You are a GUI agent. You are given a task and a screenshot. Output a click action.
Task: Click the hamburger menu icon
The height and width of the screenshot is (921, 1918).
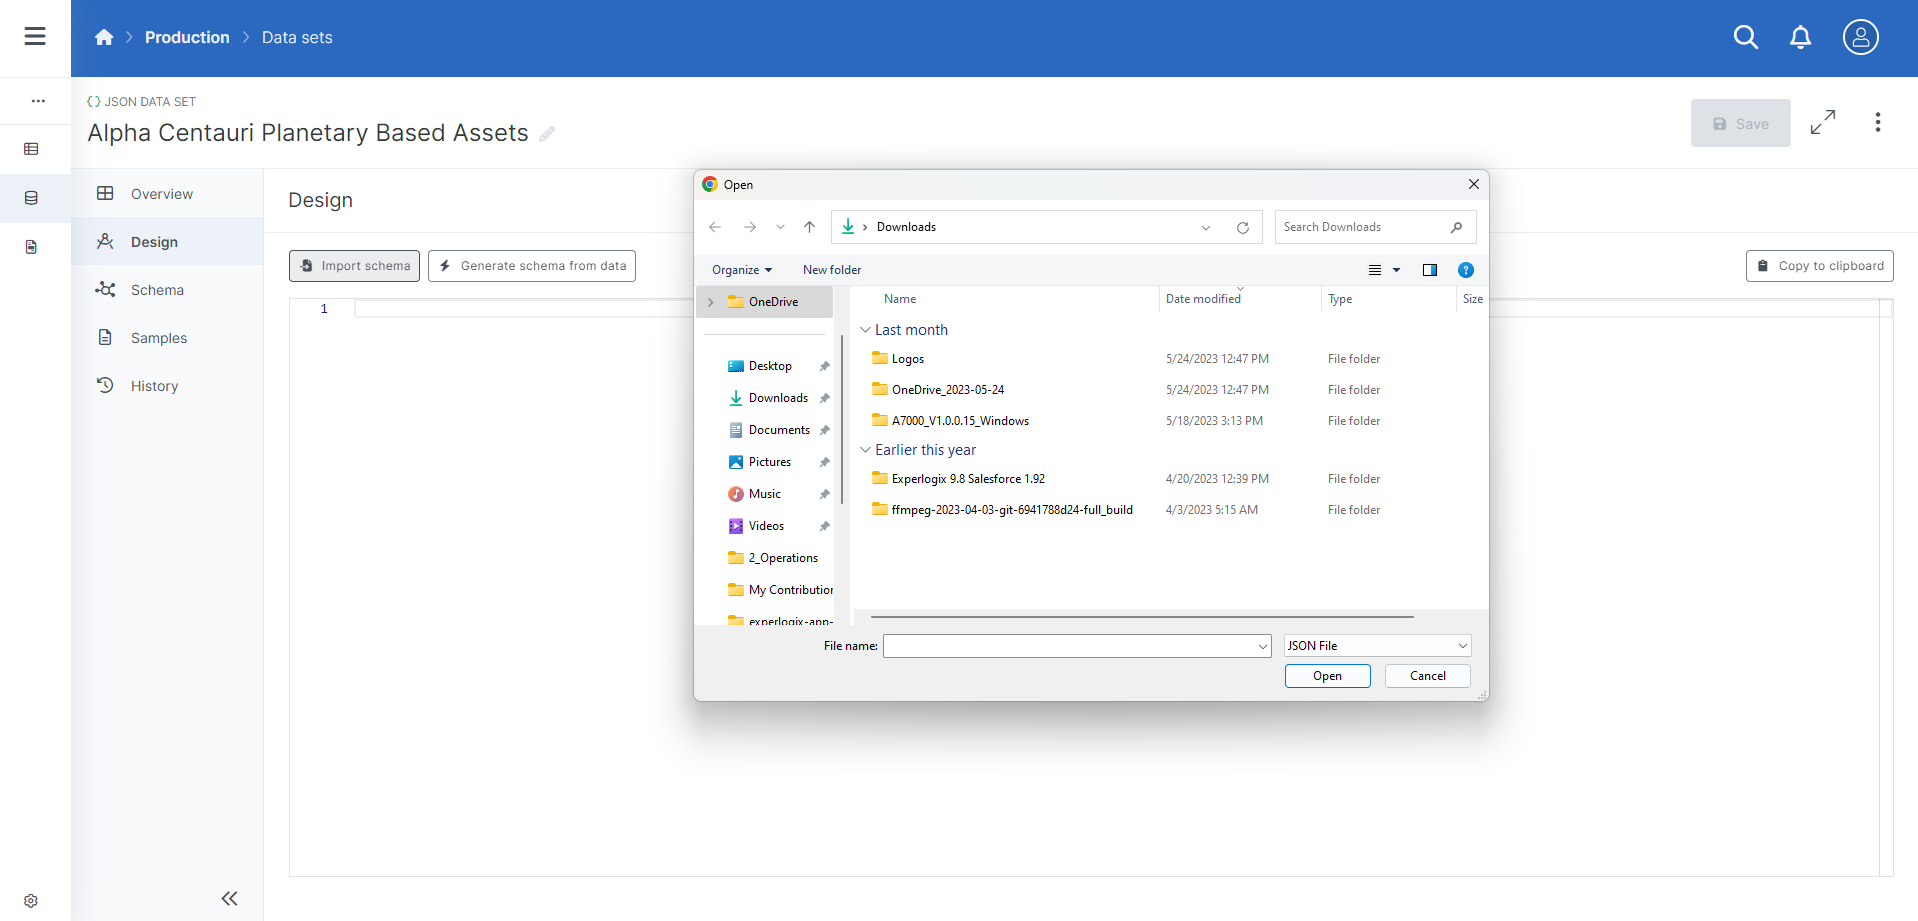point(35,37)
